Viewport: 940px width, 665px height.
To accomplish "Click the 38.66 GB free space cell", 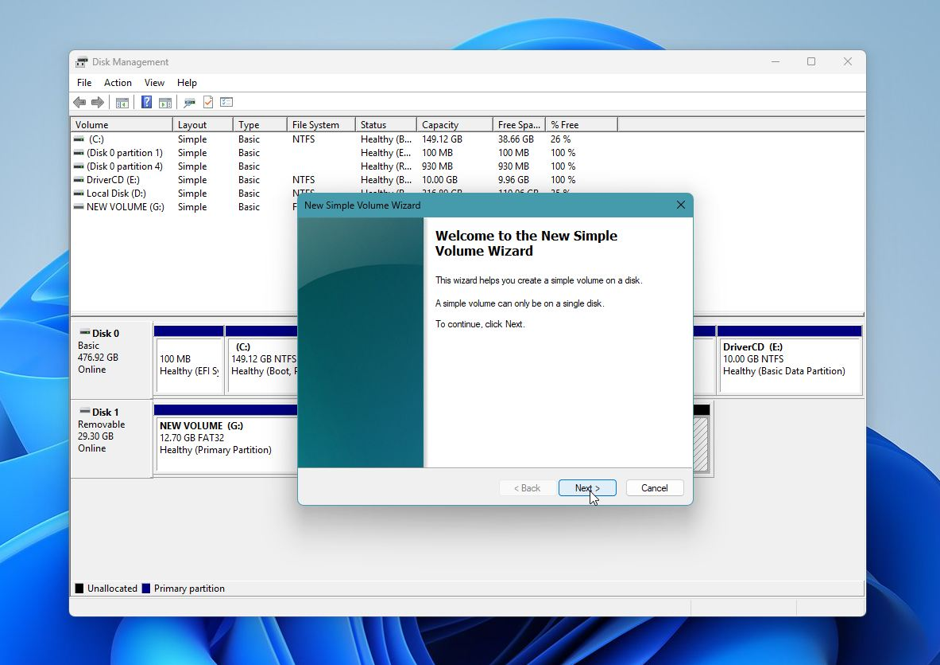I will tap(516, 139).
